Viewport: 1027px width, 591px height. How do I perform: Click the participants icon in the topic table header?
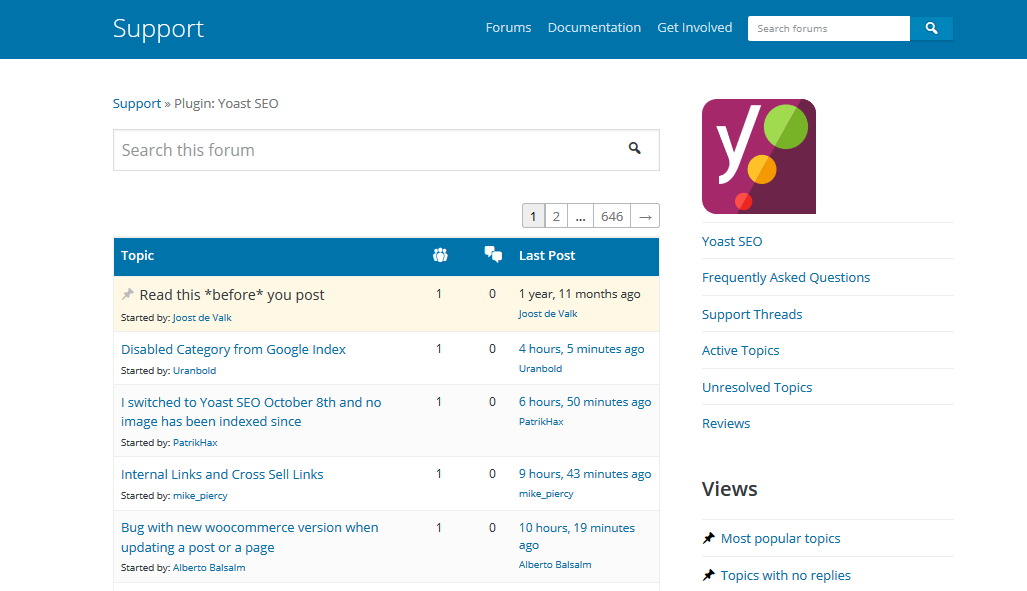click(x=440, y=255)
